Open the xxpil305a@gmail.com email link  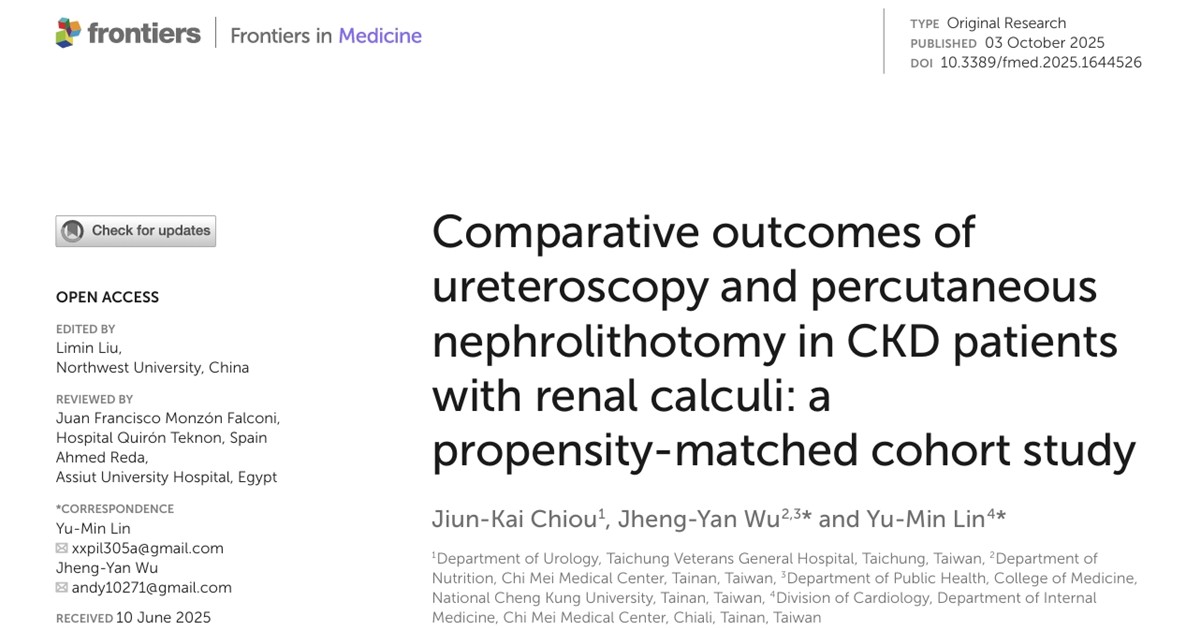tap(146, 548)
